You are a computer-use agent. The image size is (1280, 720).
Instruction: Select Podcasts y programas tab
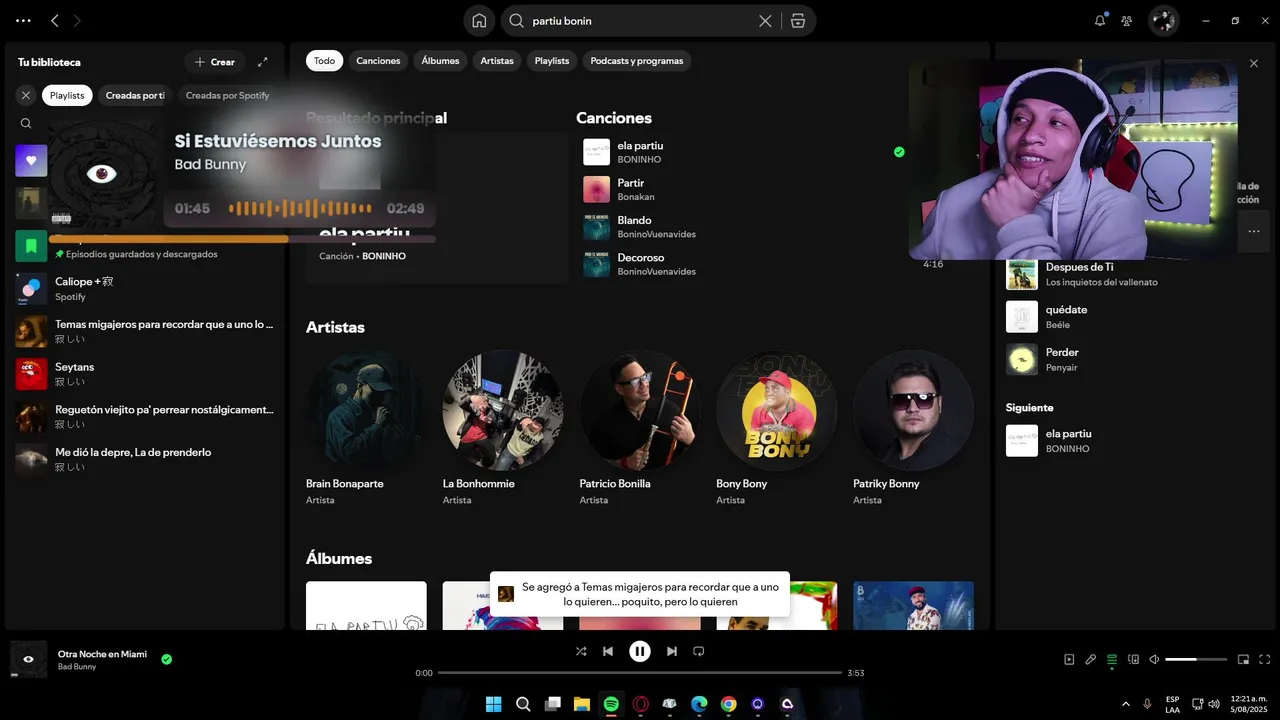637,61
